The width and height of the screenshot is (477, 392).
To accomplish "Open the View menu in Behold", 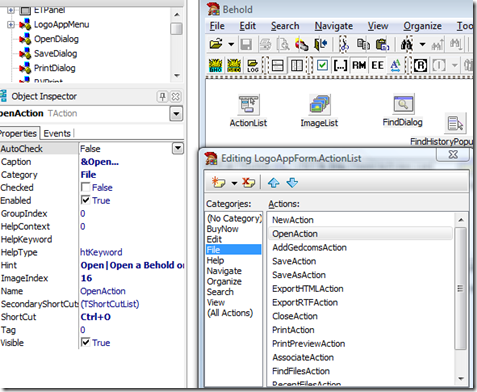I will 378,26.
